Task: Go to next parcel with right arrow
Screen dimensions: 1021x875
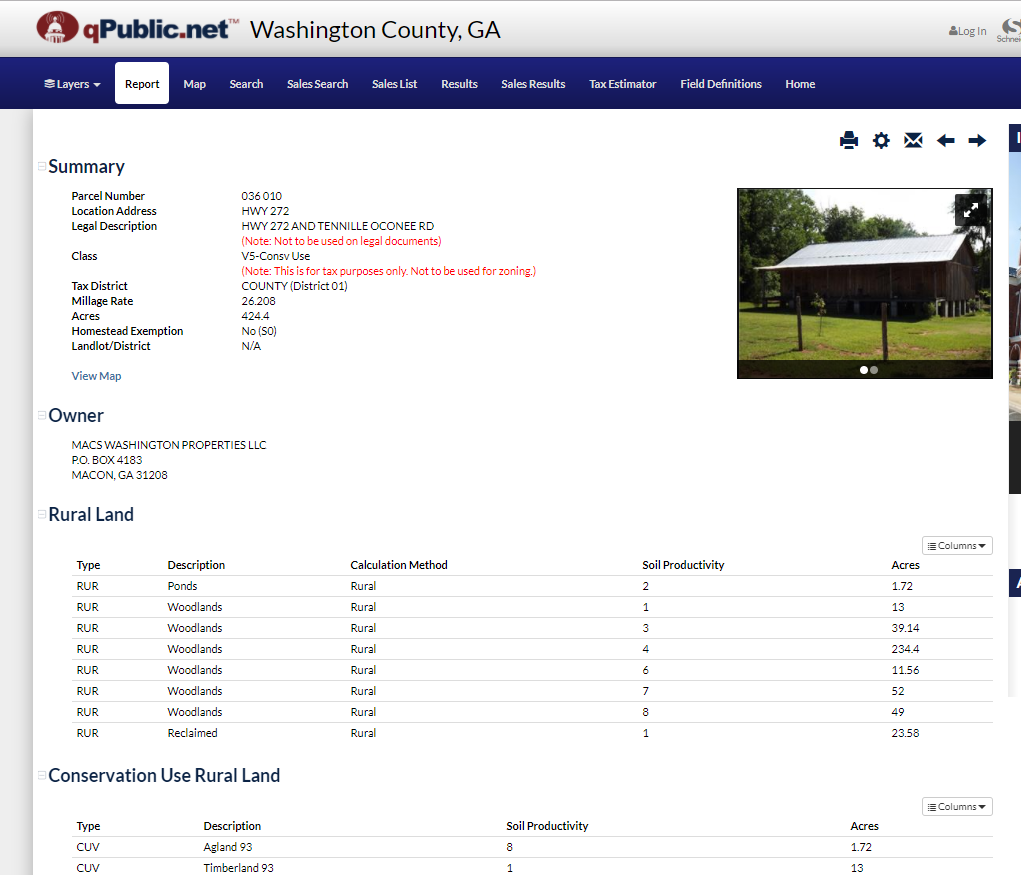Action: pyautogui.click(x=977, y=140)
